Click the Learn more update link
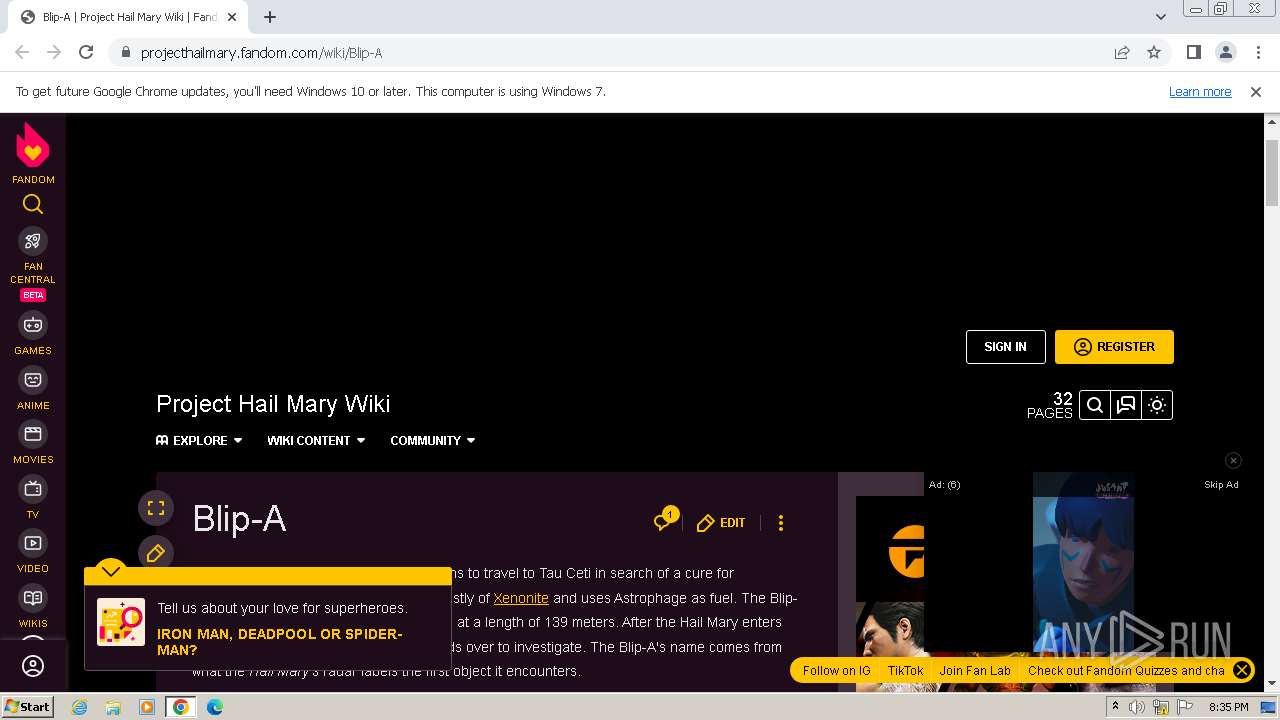The height and width of the screenshot is (720, 1280). [x=1200, y=92]
